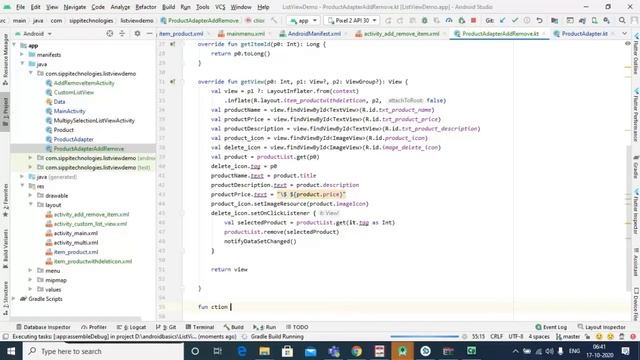The image size is (640, 360).
Task: Open item_productwithdeleticon.xml in tree
Action: click(93, 261)
